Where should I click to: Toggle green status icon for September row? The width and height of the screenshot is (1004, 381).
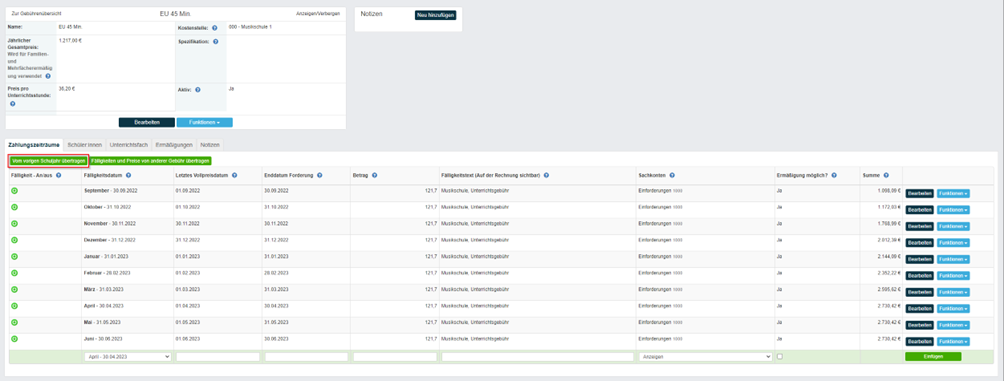(14, 191)
